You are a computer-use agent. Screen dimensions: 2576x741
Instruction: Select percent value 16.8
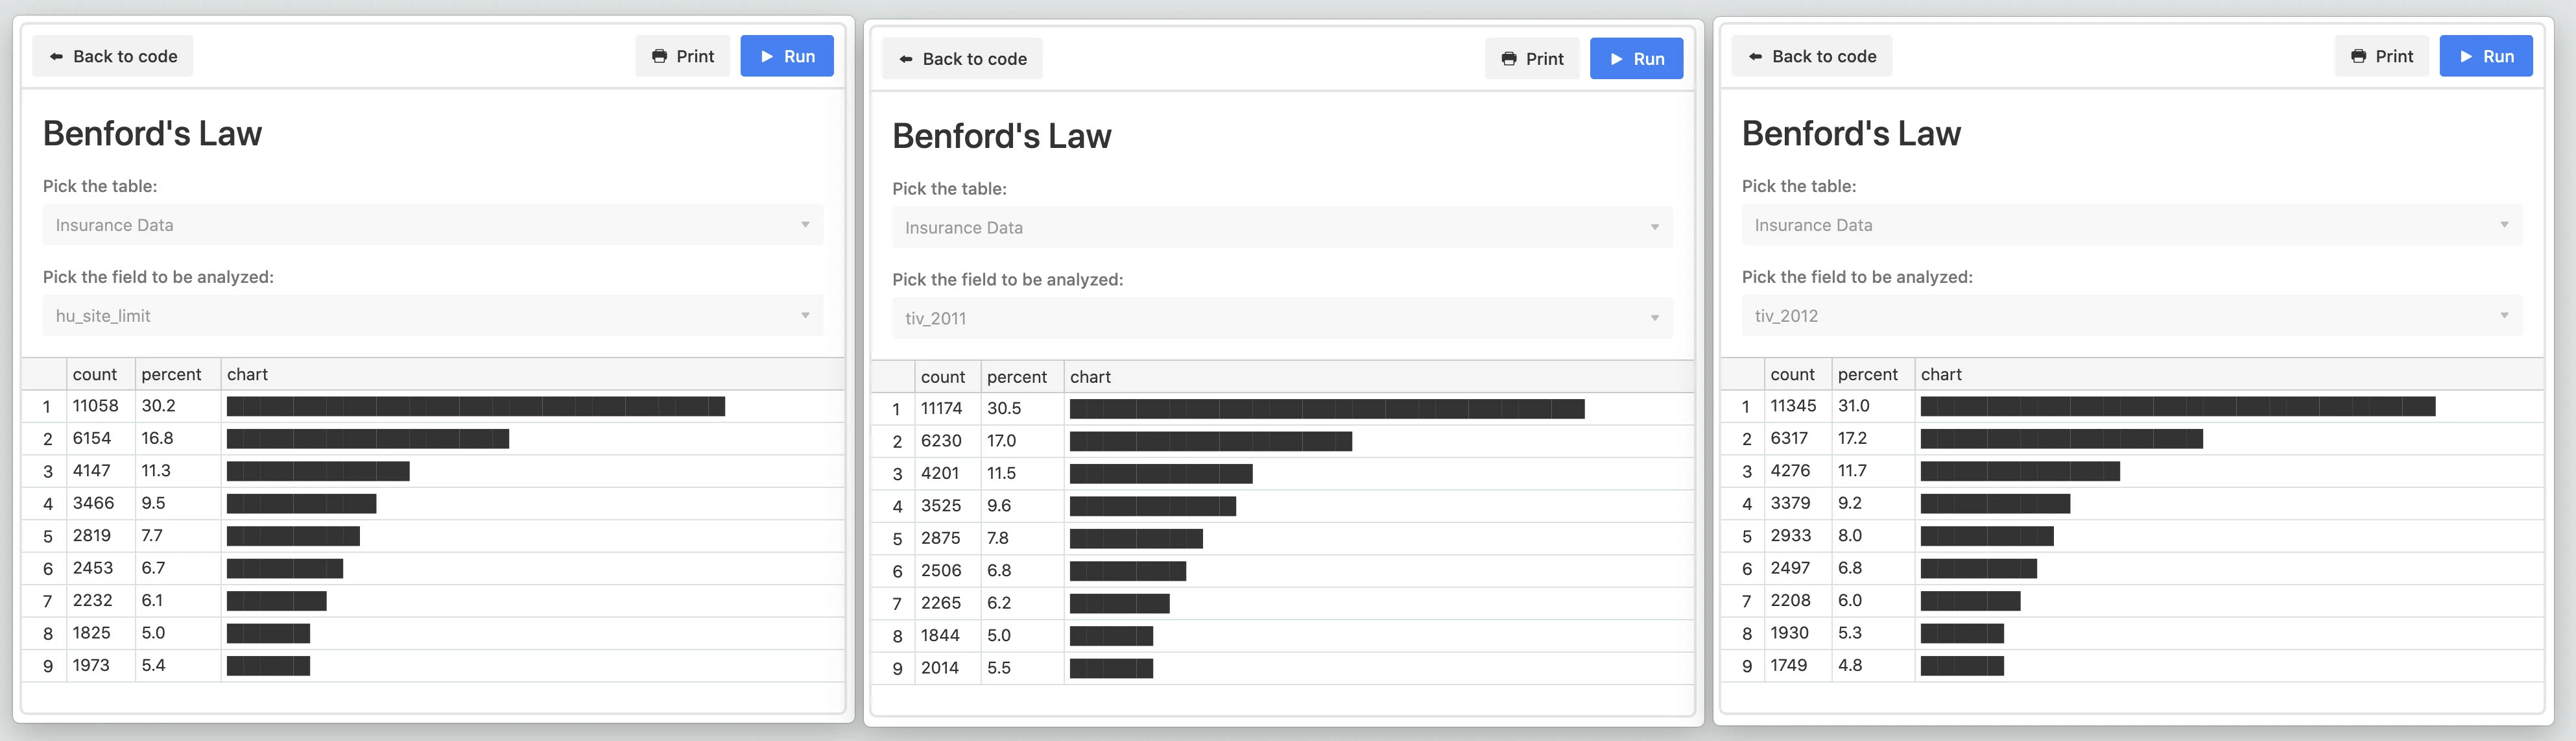(157, 438)
